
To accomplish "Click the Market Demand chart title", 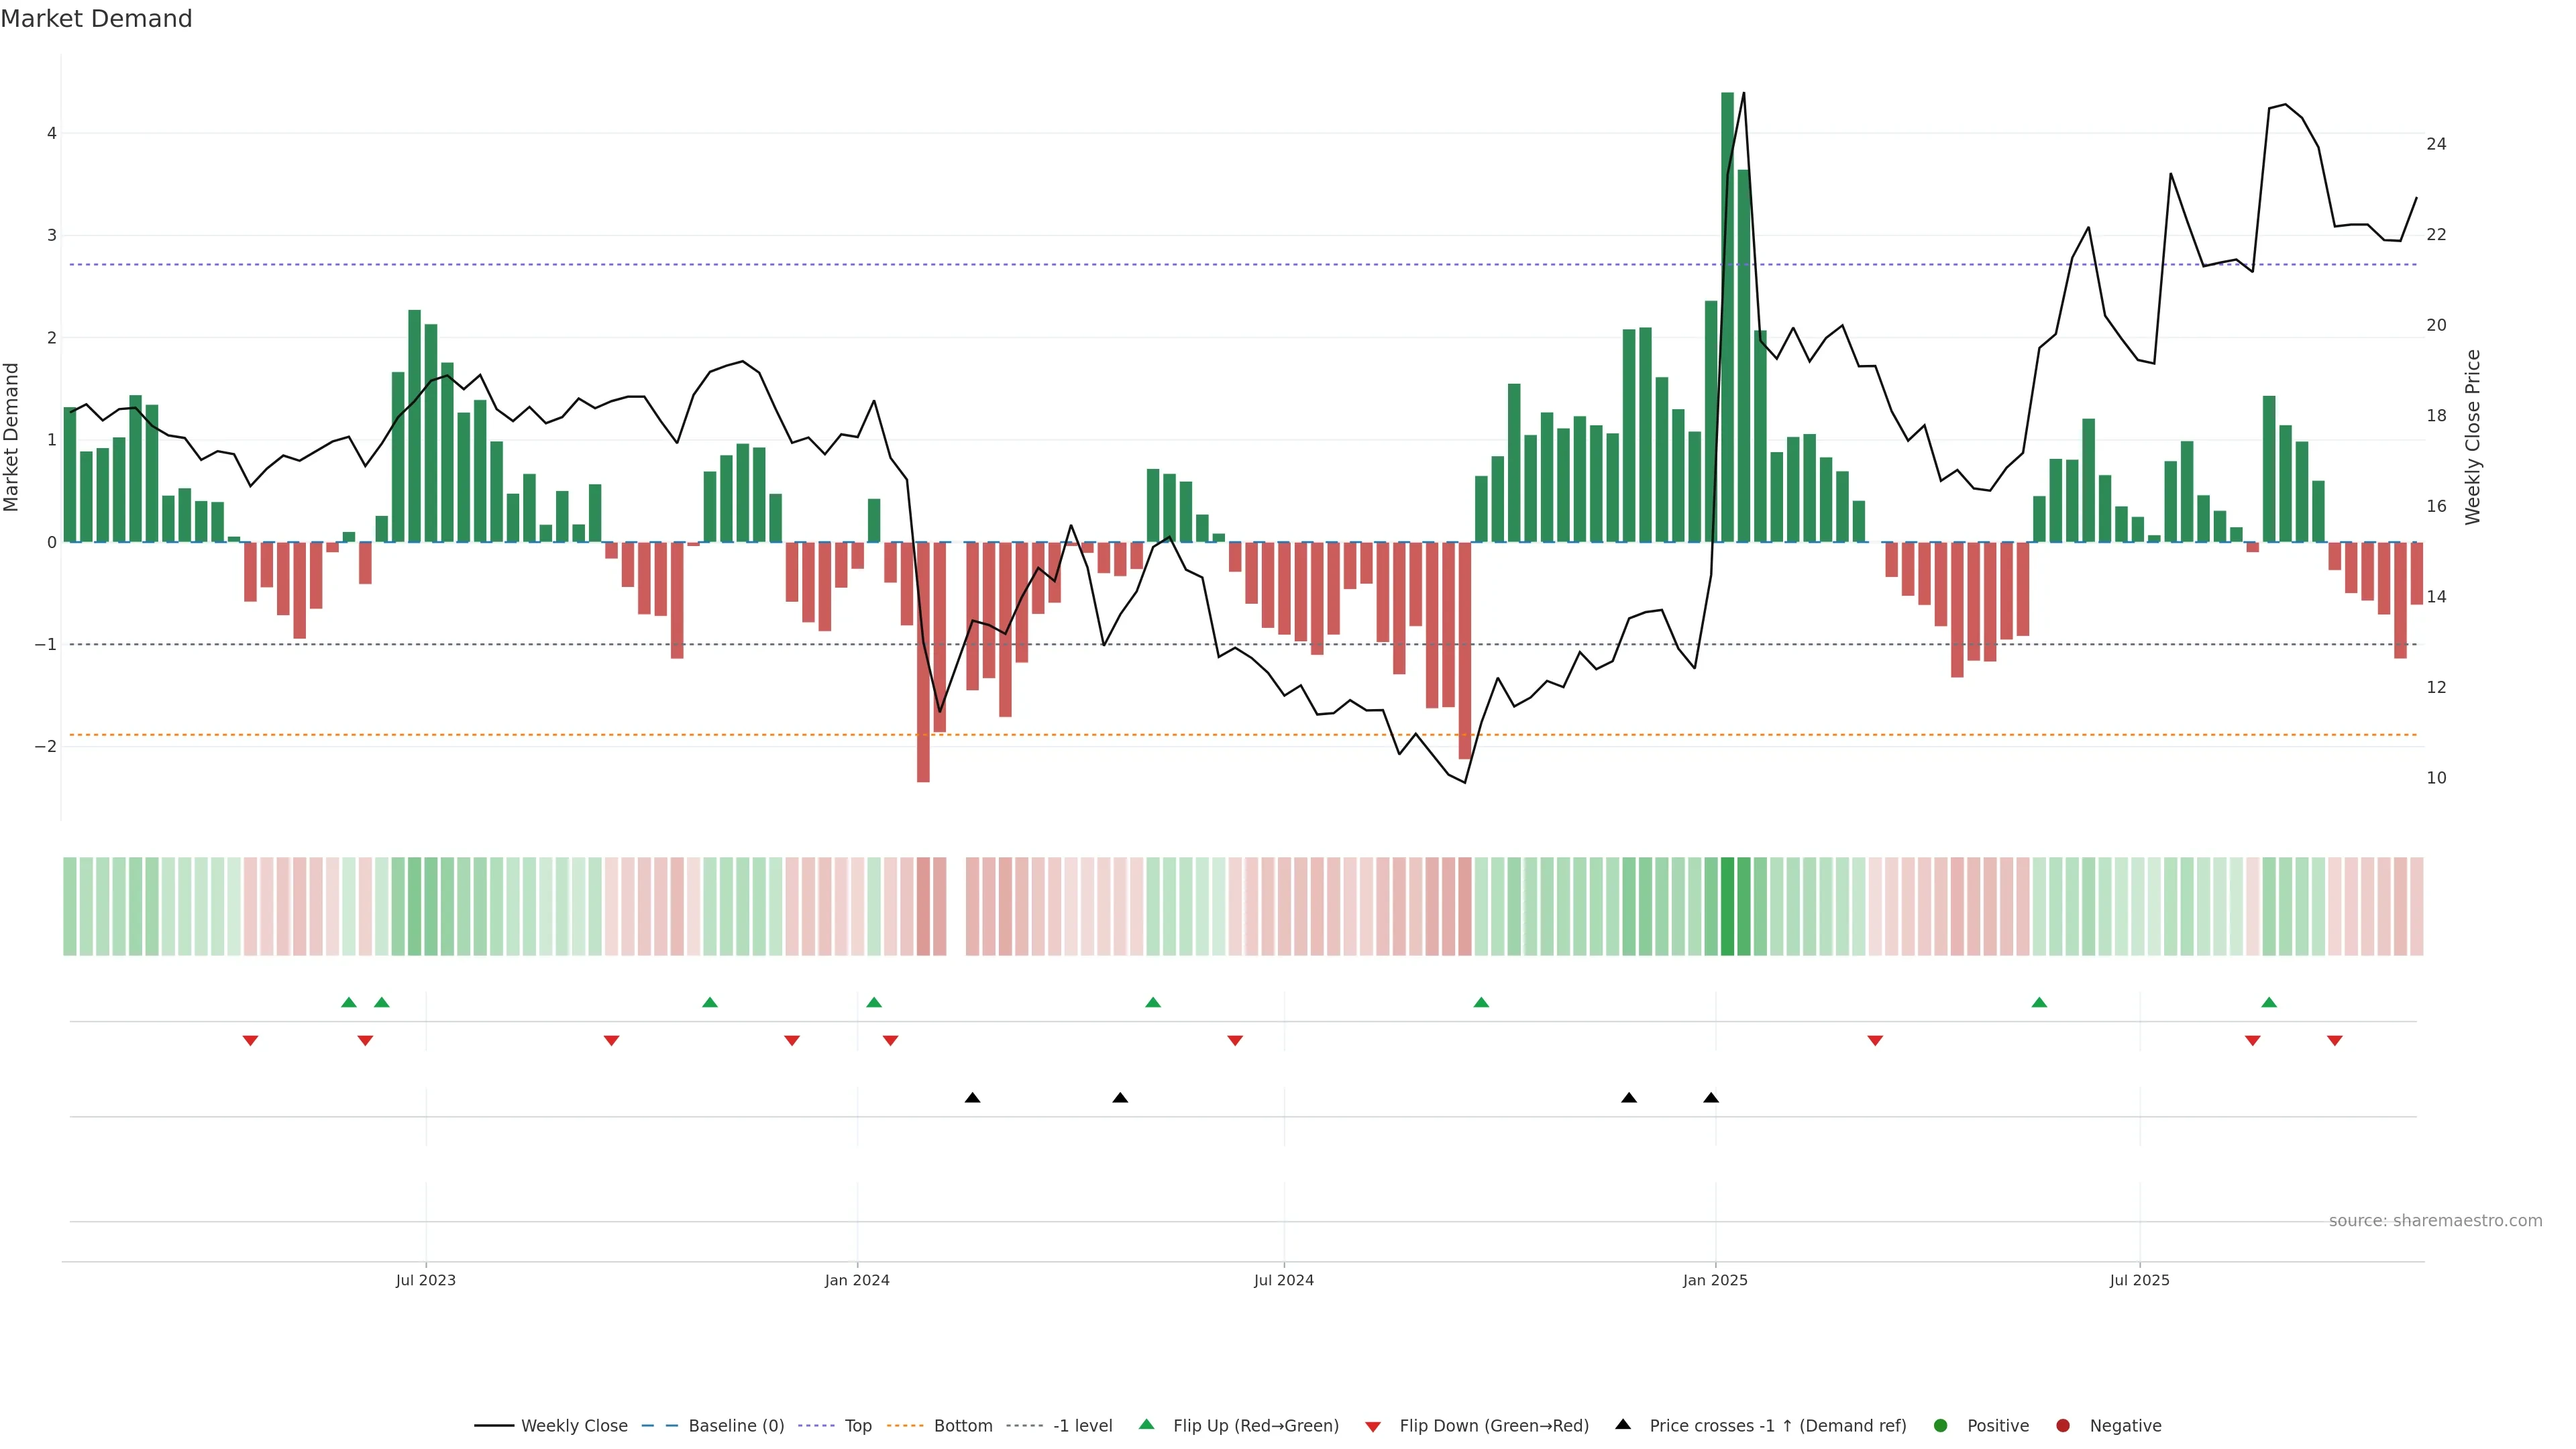I will click(96, 19).
